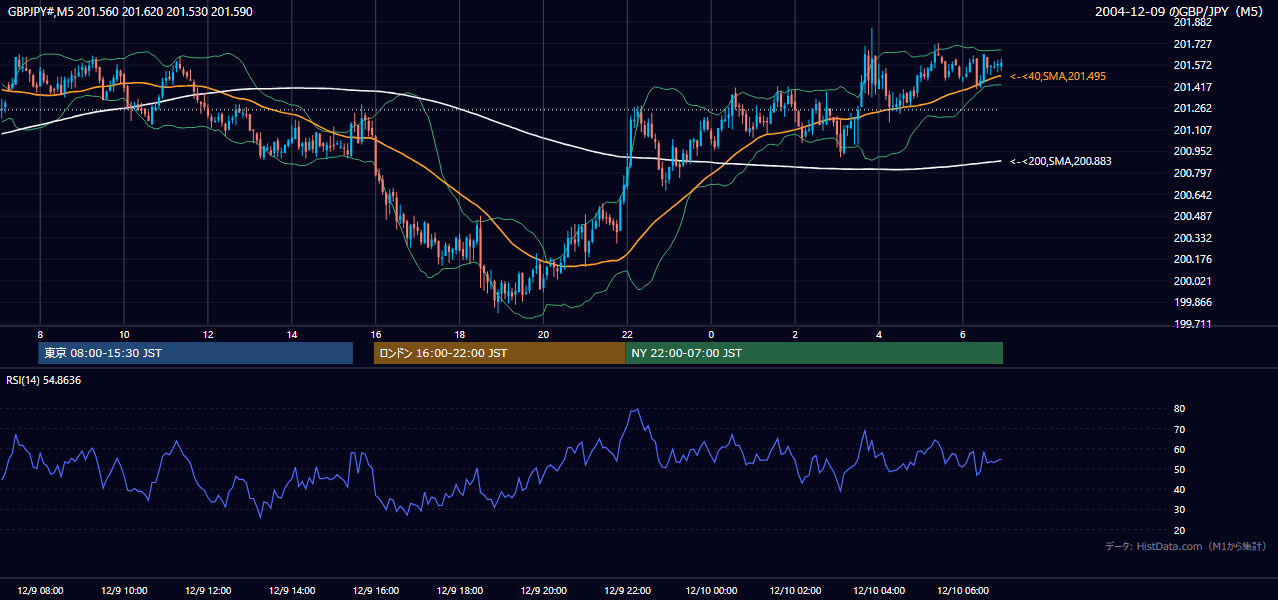The image size is (1278, 600).
Task: Click the hour tick '20' under price chart
Action: click(543, 334)
